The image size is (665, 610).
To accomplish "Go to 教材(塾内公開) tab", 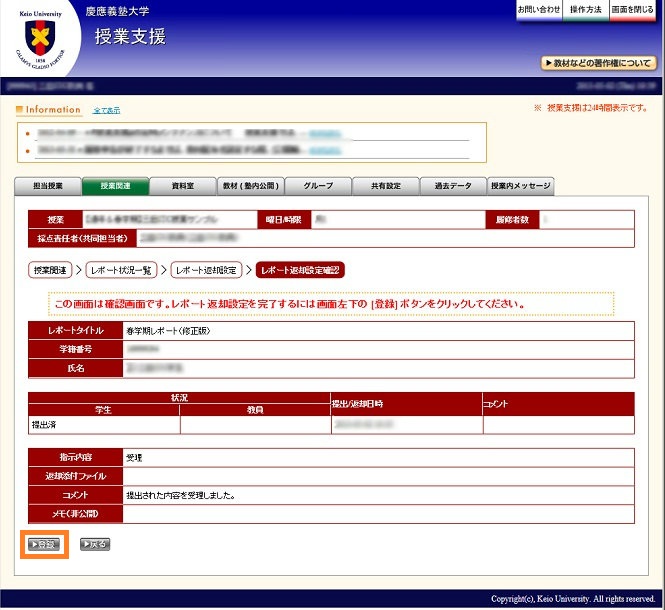I will (251, 186).
